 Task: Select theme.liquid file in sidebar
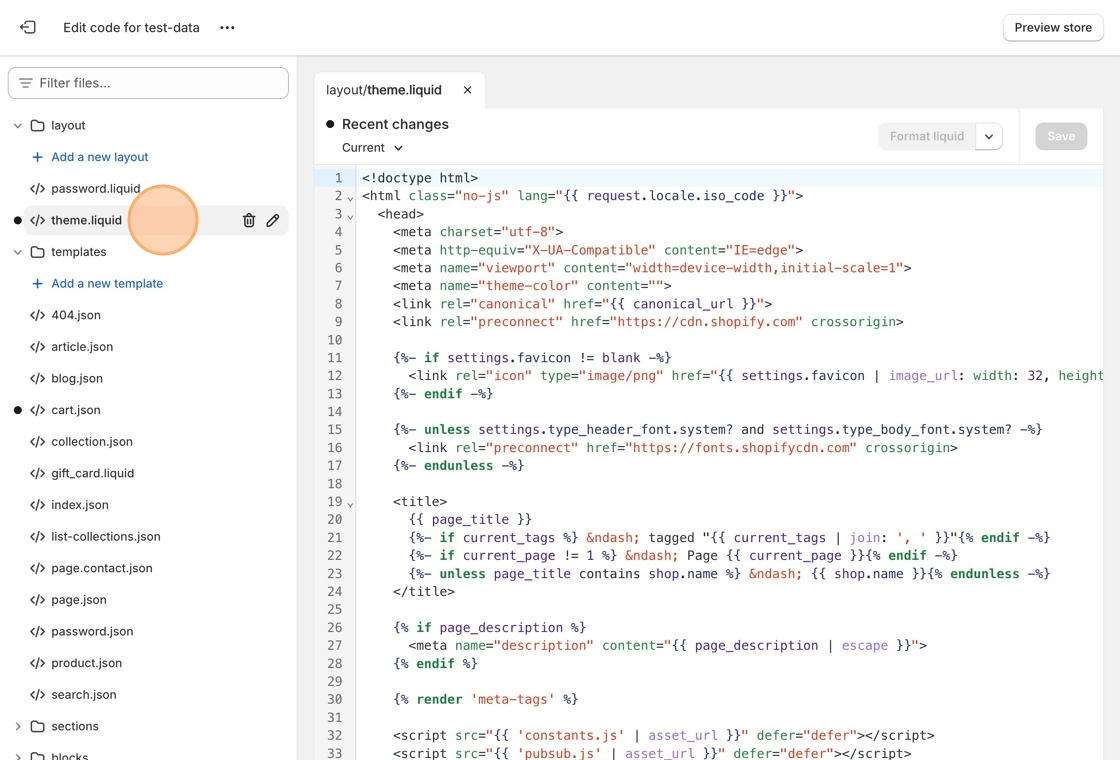(86, 220)
